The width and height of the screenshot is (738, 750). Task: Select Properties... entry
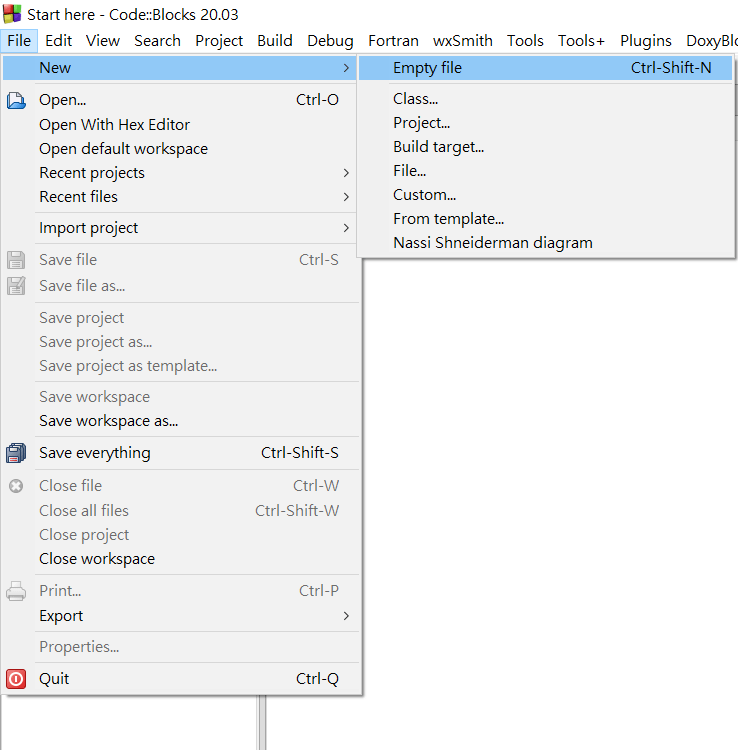(x=180, y=647)
